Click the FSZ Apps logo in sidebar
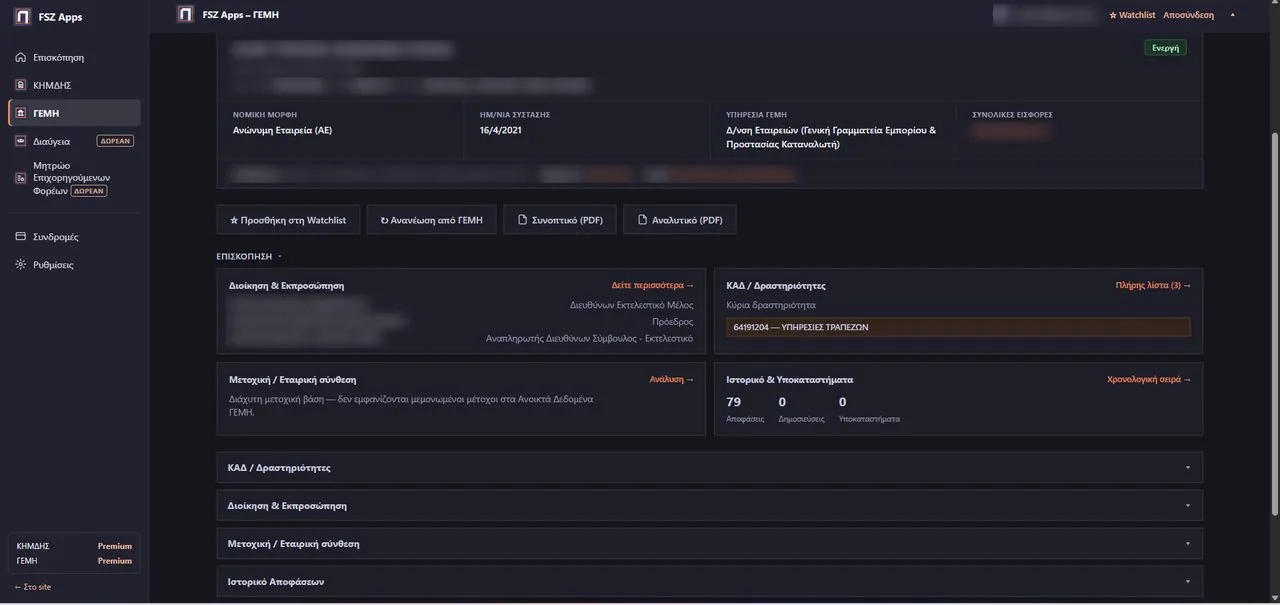The height and width of the screenshot is (605, 1280). [22, 17]
